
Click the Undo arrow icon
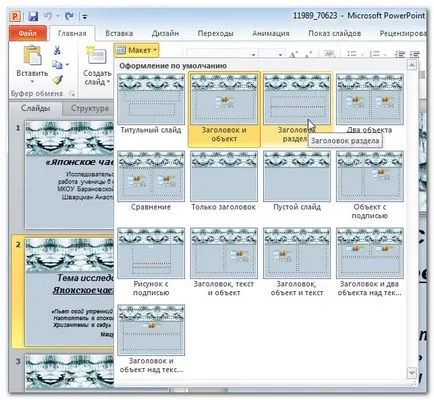point(48,16)
